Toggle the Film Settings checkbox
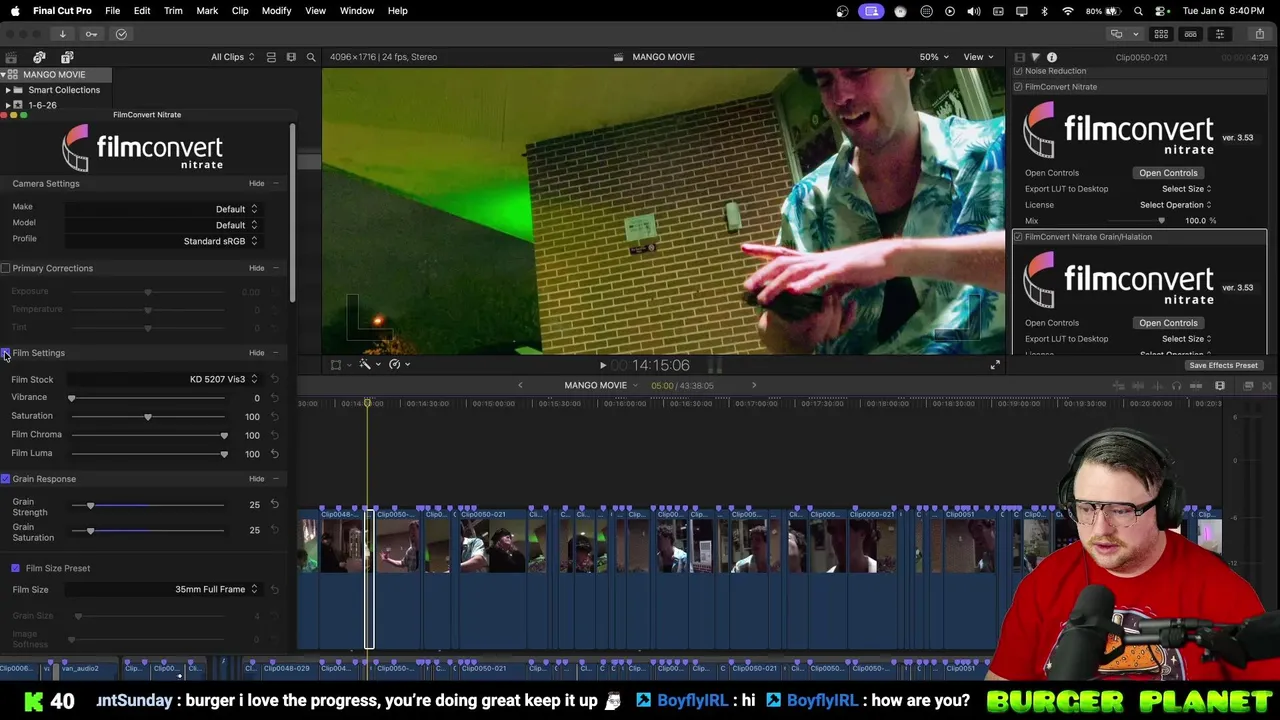 [x=5, y=353]
